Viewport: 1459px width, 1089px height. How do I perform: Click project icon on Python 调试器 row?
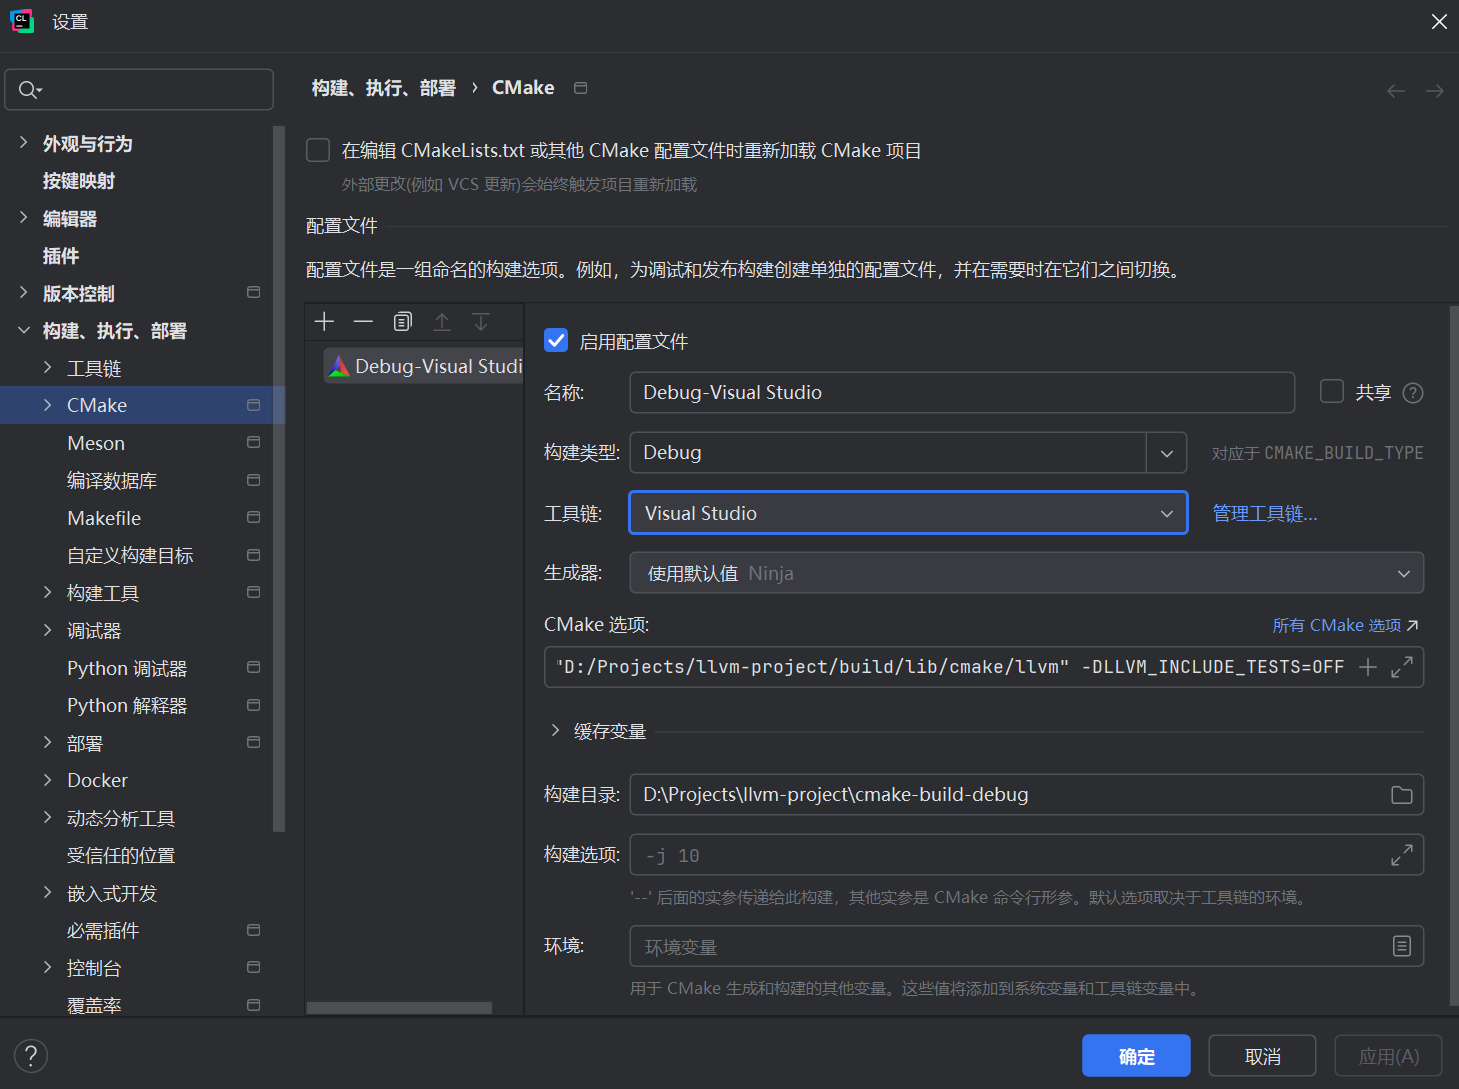[x=253, y=667]
